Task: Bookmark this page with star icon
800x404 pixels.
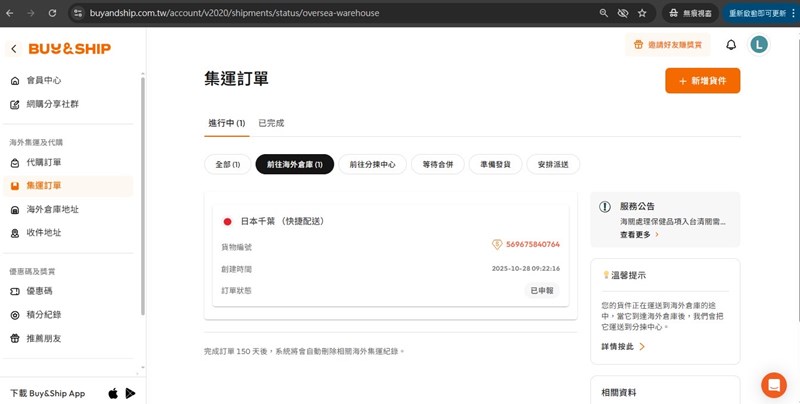Action: [642, 13]
